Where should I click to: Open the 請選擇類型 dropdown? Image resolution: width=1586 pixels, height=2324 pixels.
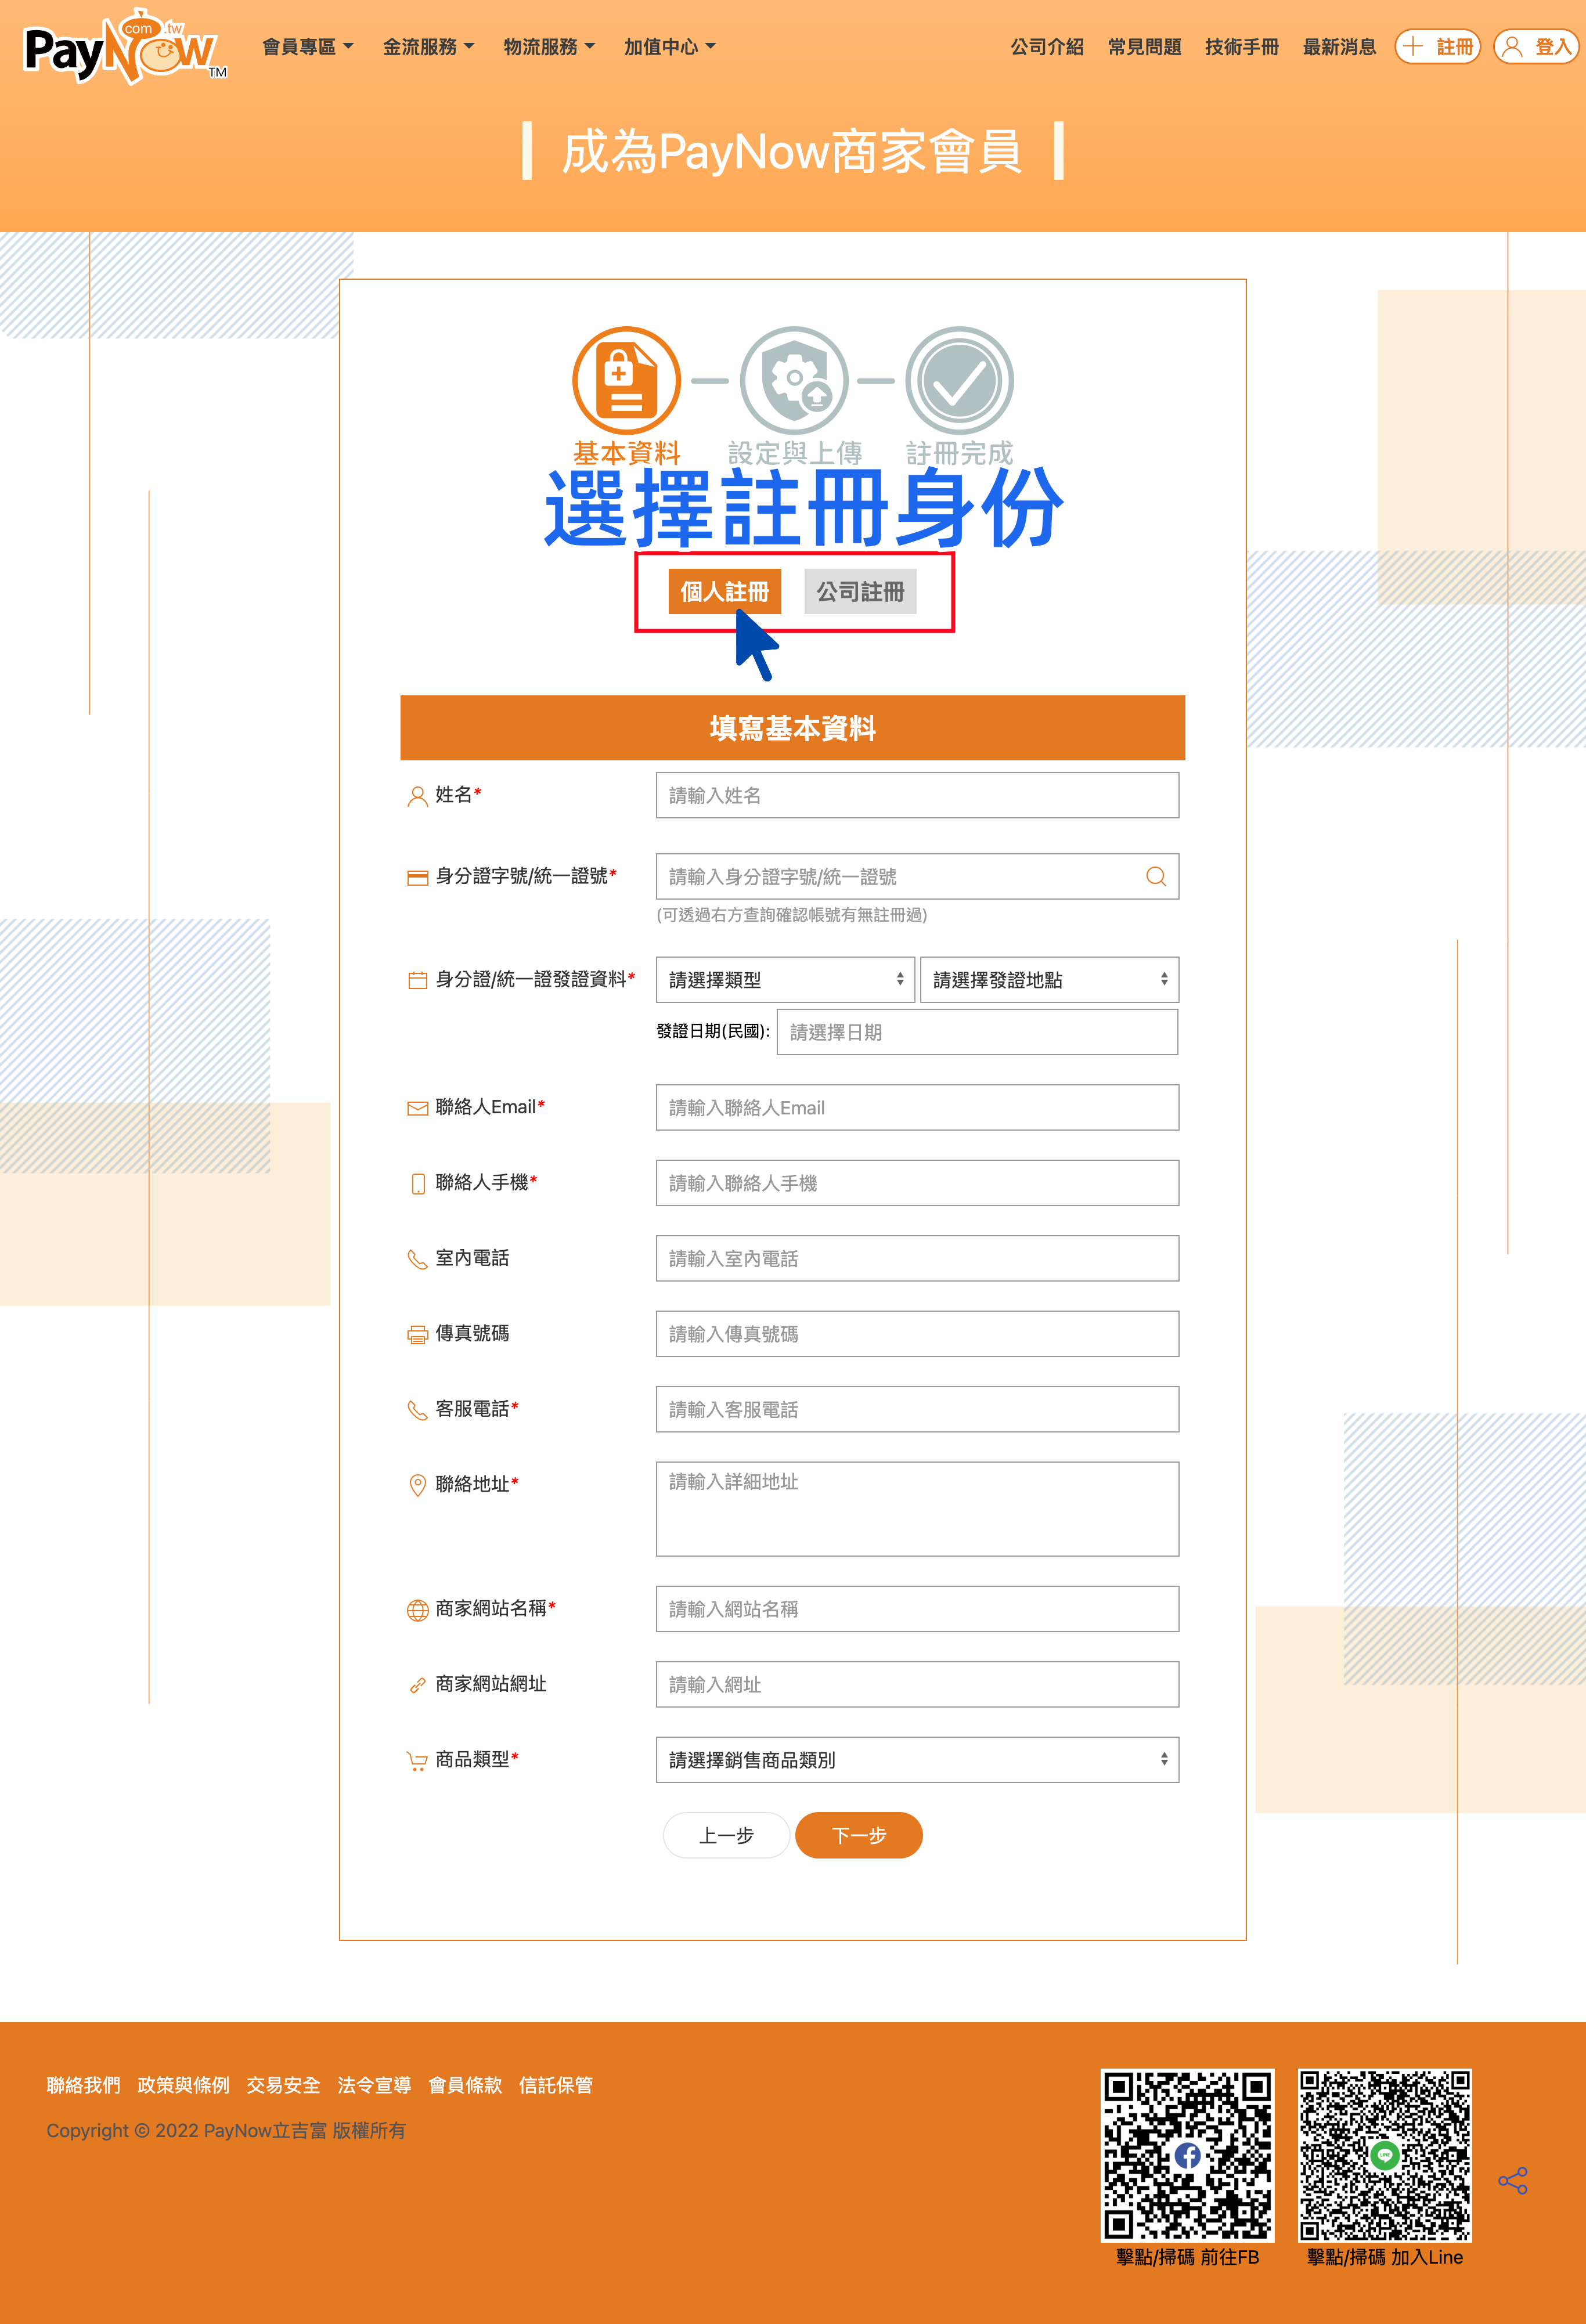click(x=786, y=979)
